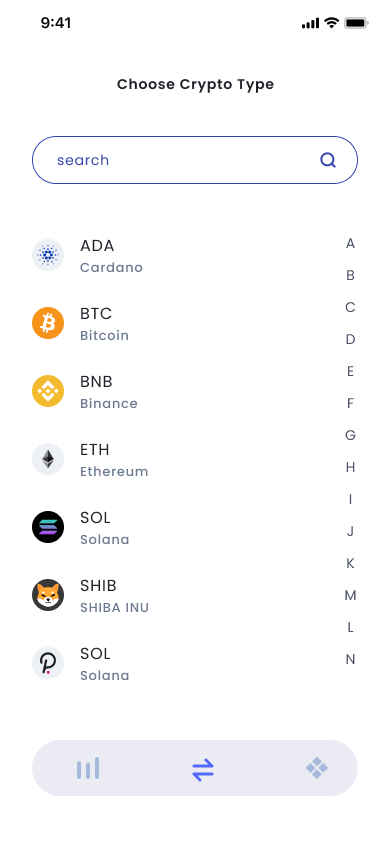Jump to letter A in the index

(350, 244)
